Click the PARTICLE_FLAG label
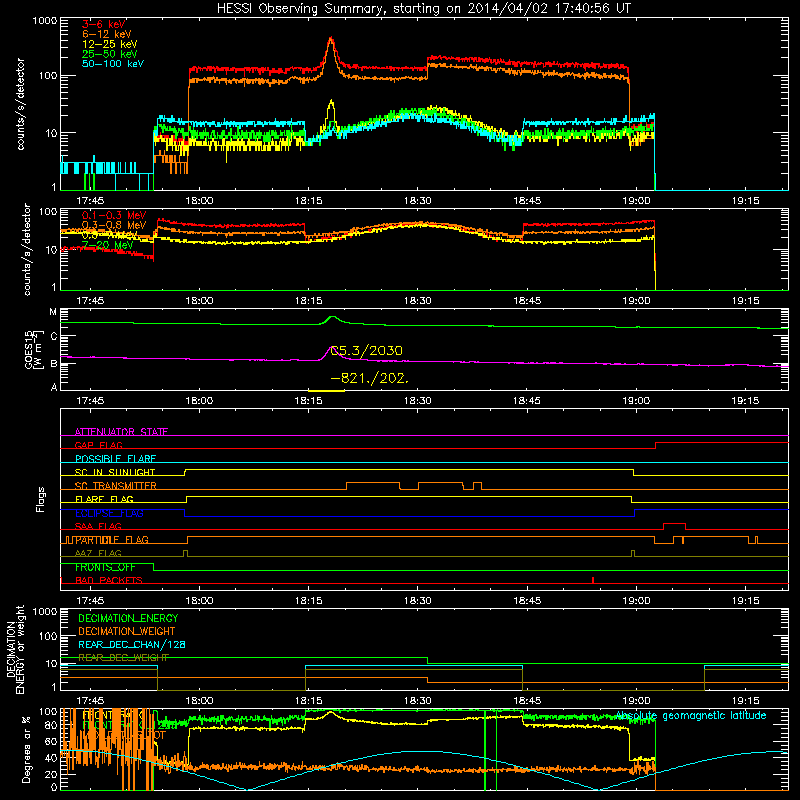Image resolution: width=800 pixels, height=800 pixels. click(112, 540)
